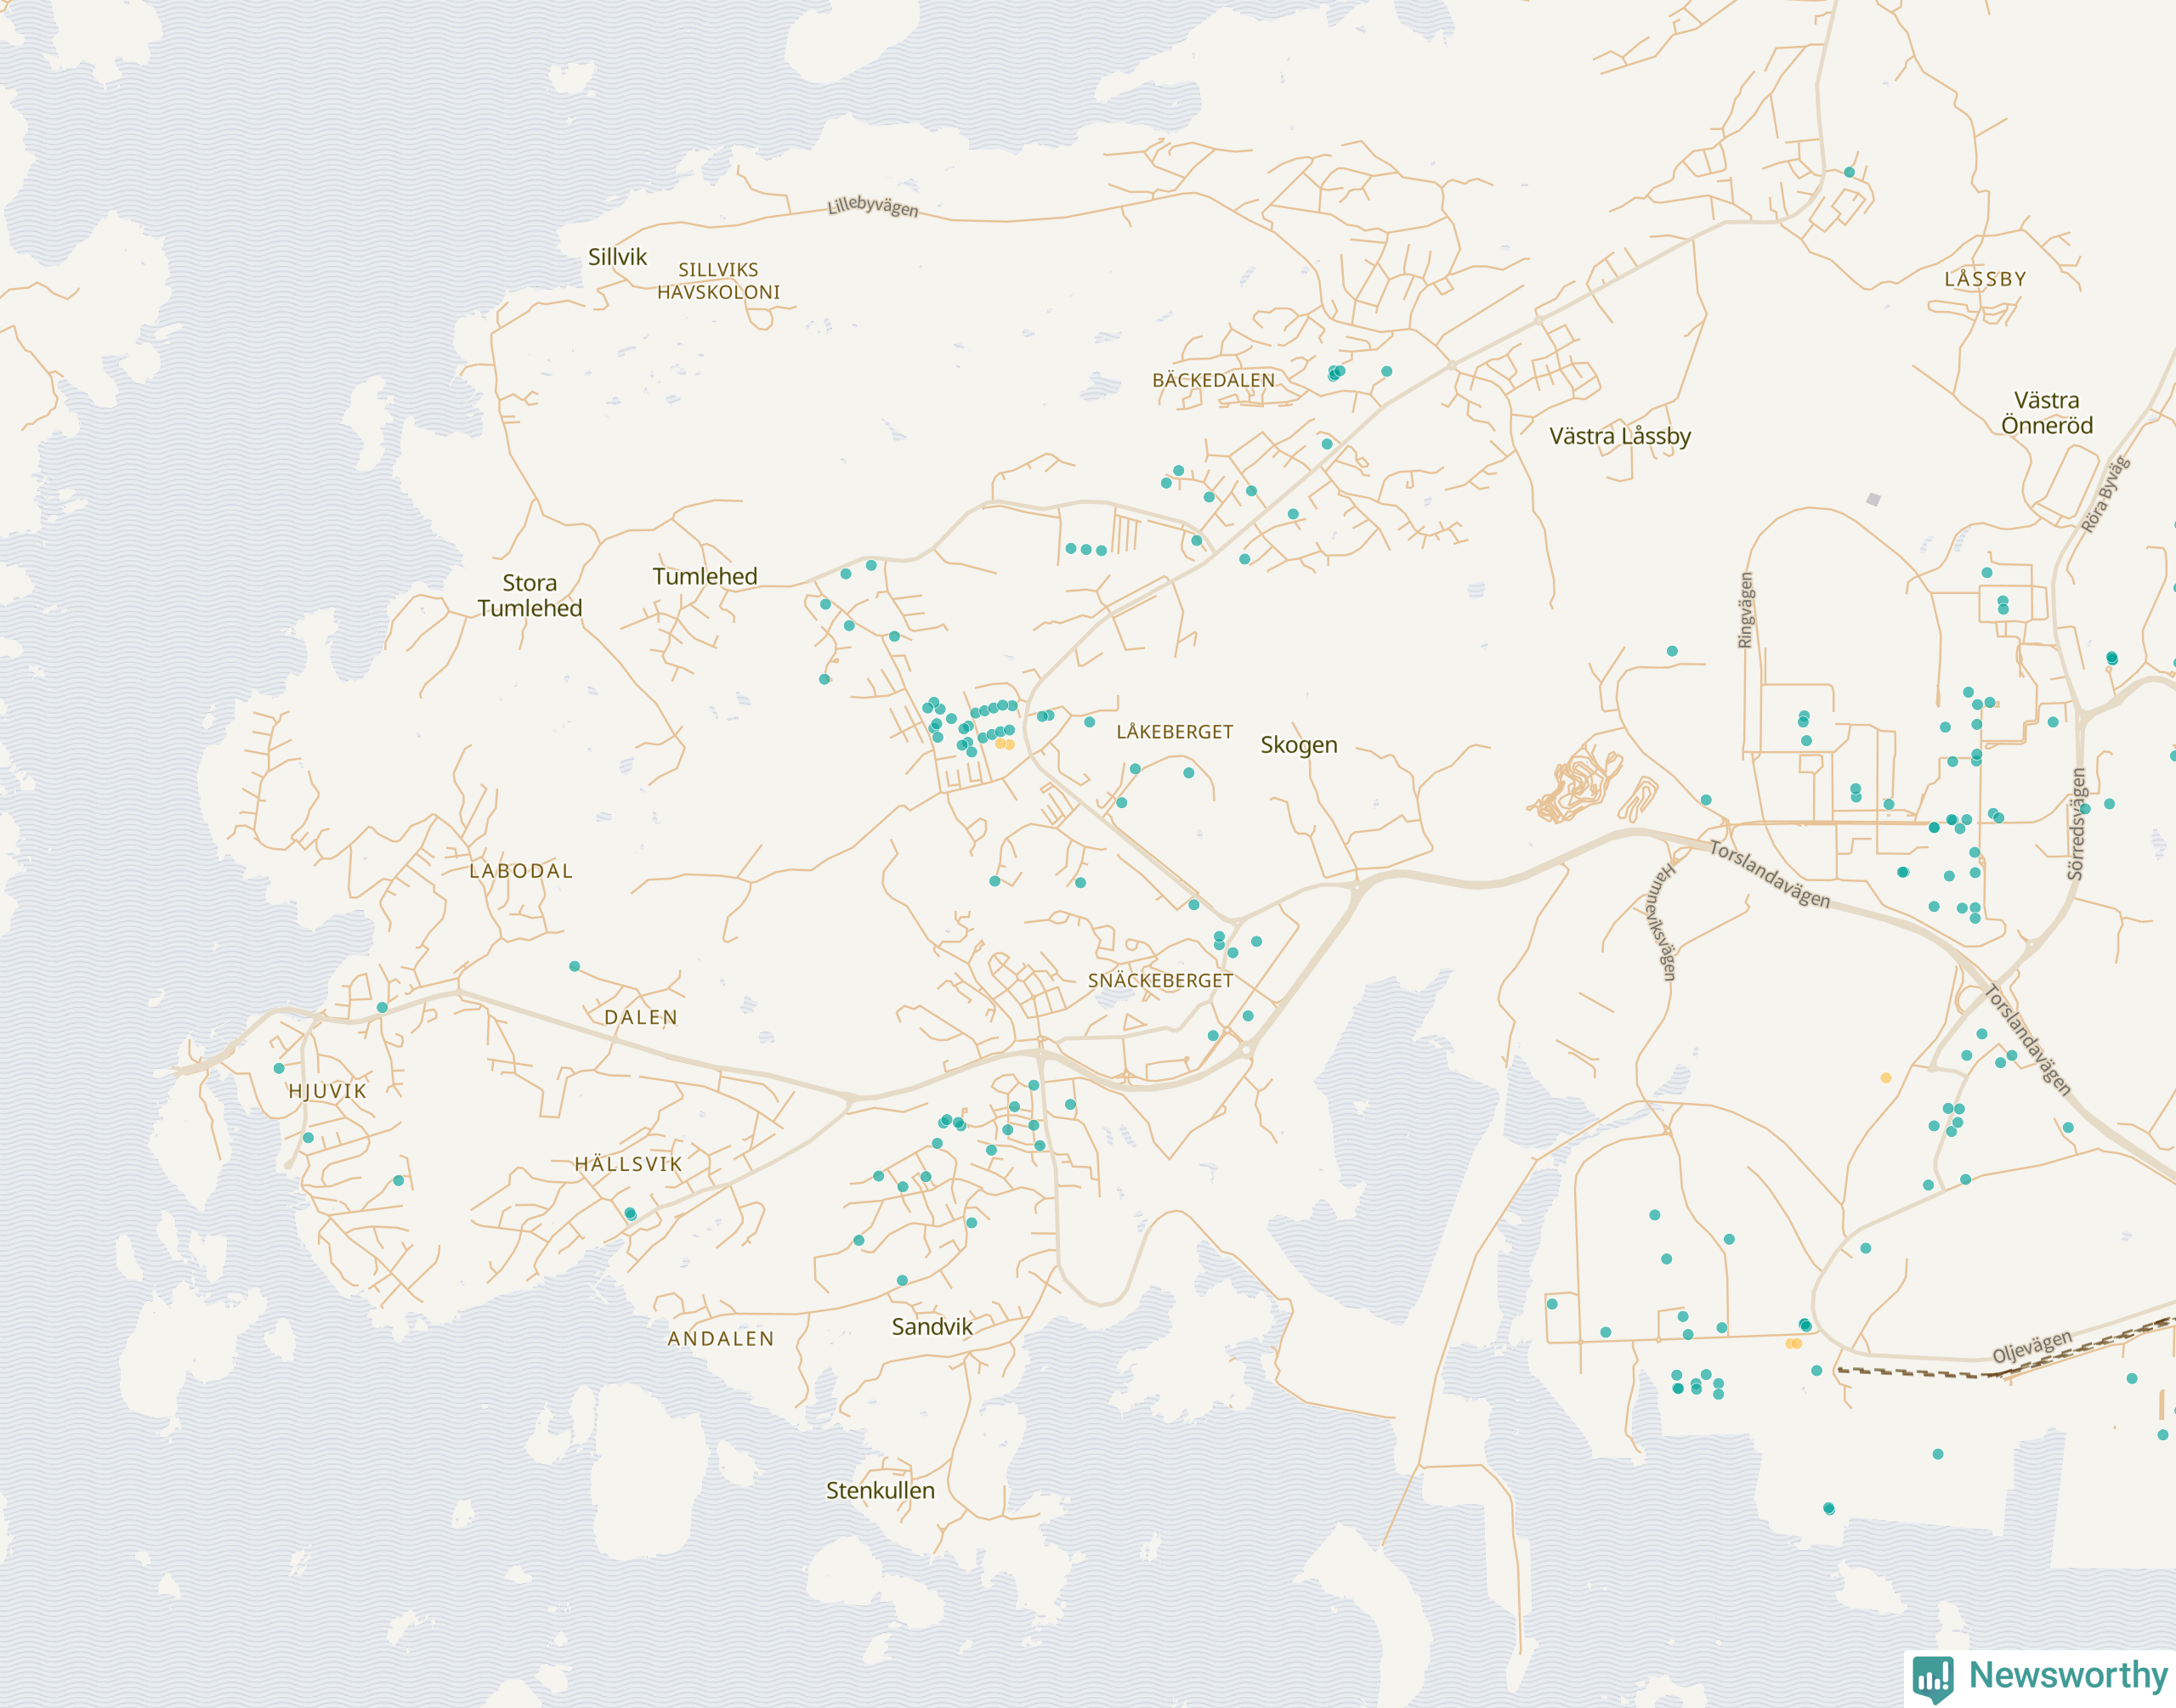Click the Skogen place label
2176x1708 pixels.
point(1298,745)
